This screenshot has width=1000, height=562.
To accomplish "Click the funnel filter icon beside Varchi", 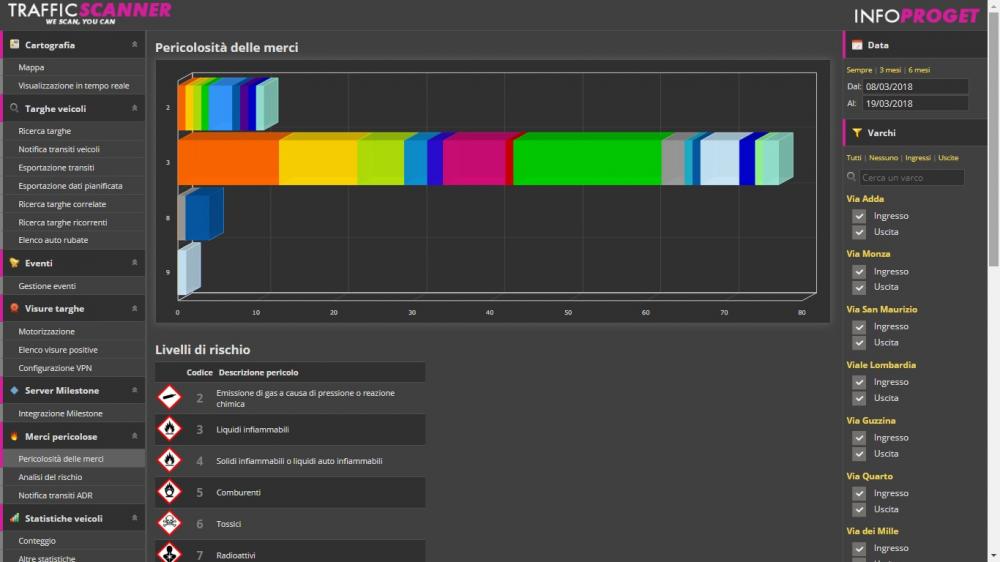I will coord(857,132).
